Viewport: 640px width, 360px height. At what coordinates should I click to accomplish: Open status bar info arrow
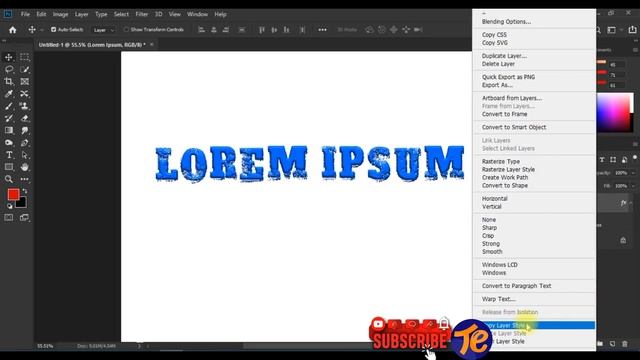coord(139,346)
